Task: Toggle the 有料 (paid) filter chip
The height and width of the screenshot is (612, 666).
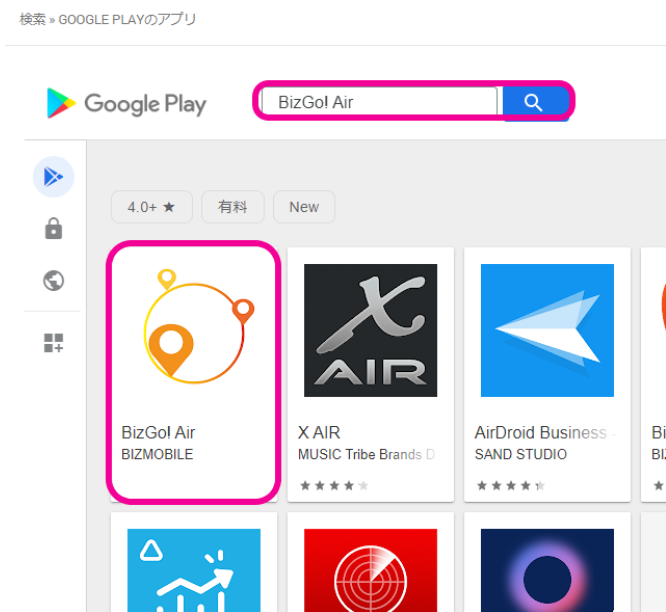Action: 232,207
